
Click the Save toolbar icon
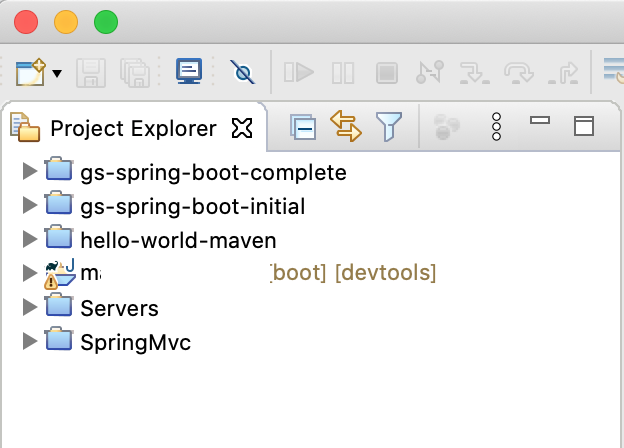[91, 73]
